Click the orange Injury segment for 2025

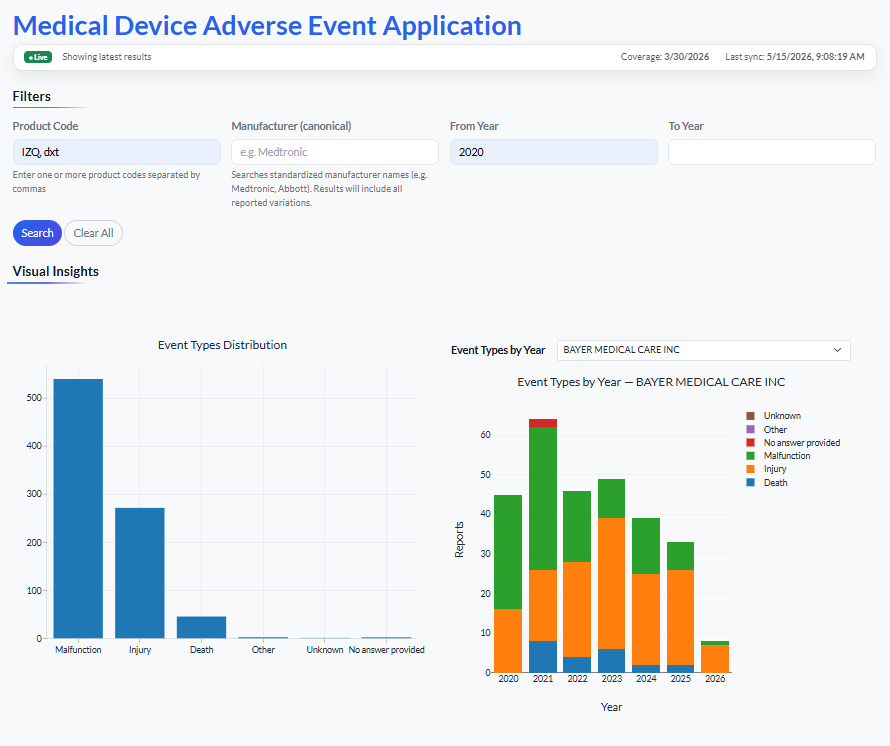point(681,617)
